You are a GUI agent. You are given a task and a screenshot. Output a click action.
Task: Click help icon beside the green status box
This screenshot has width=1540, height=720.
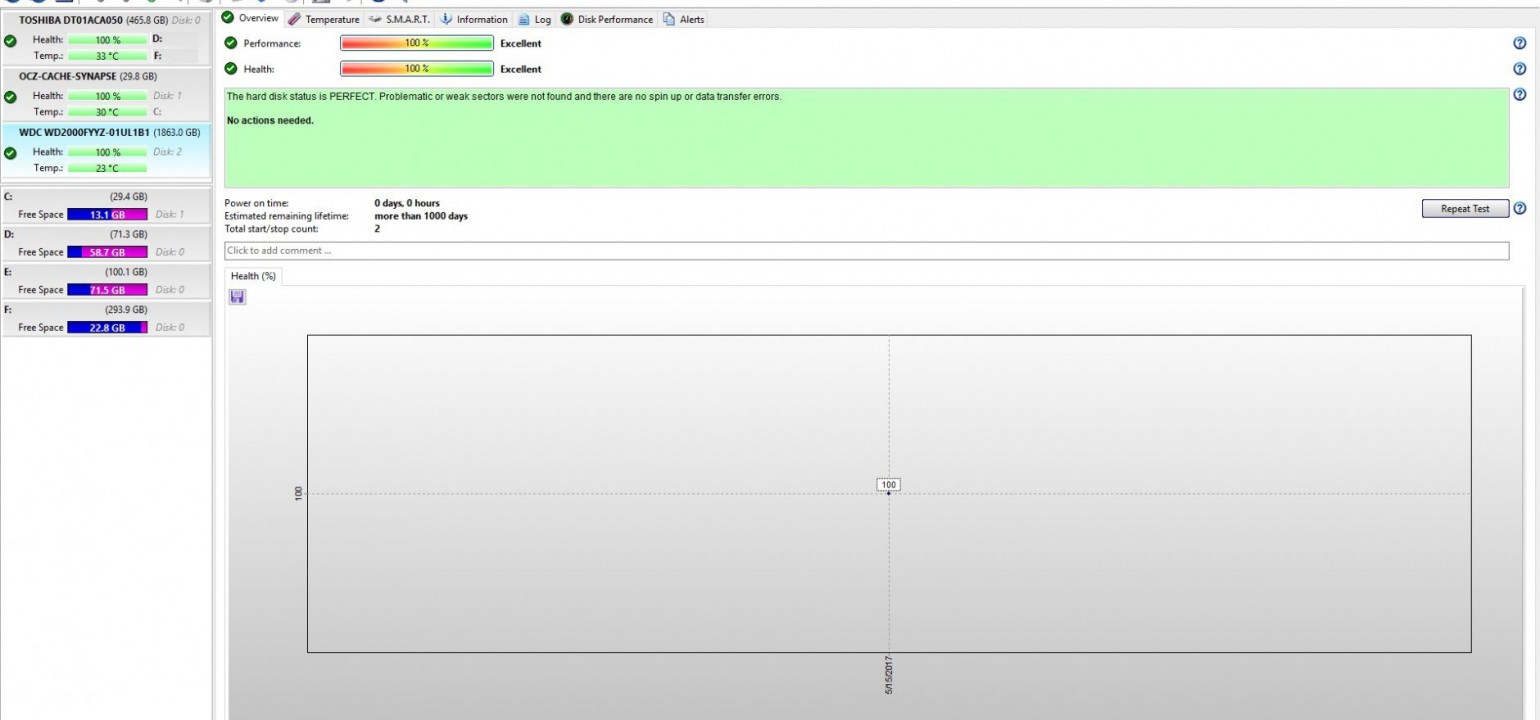pos(1520,95)
